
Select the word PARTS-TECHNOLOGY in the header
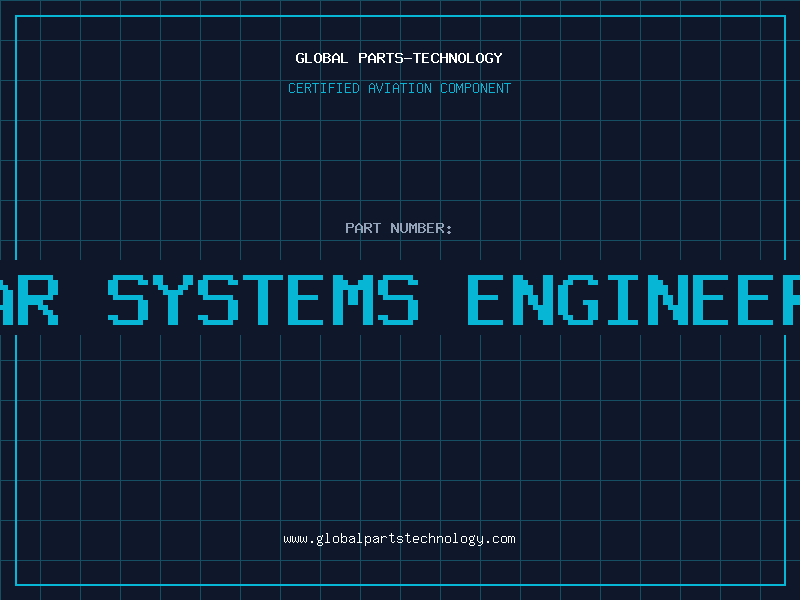click(x=430, y=58)
